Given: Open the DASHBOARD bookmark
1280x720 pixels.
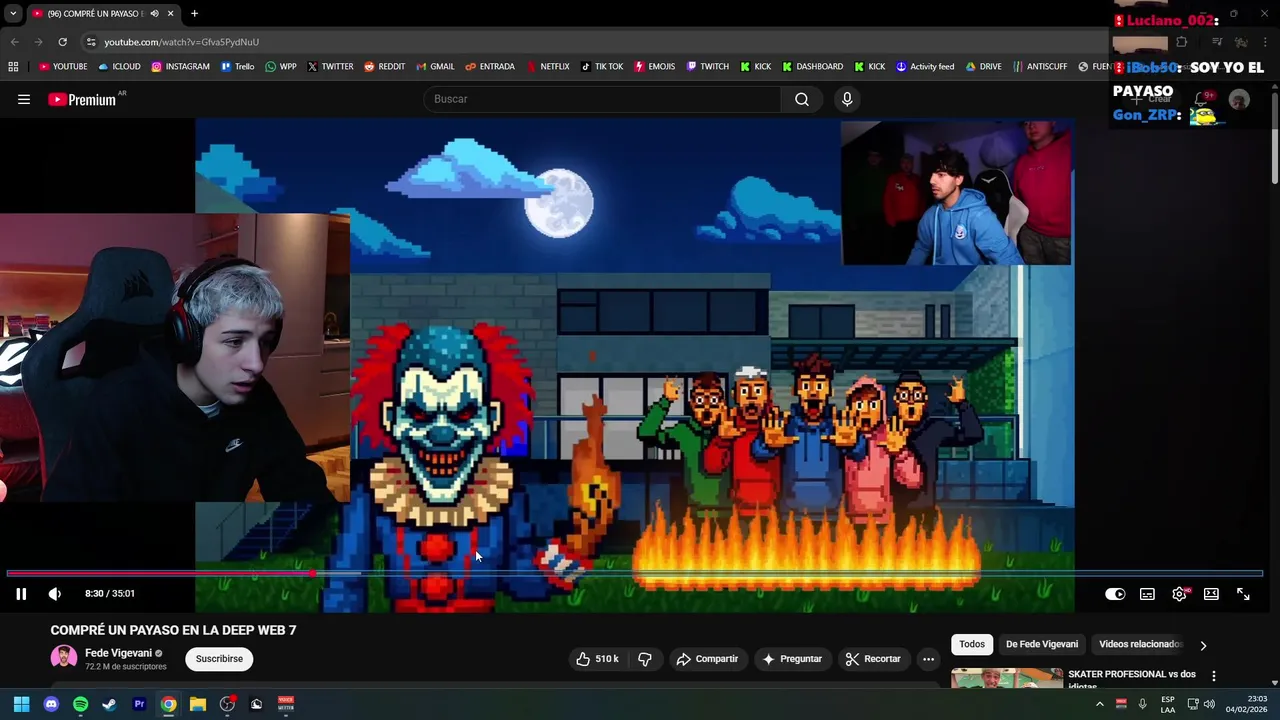Looking at the screenshot, I should (x=812, y=67).
